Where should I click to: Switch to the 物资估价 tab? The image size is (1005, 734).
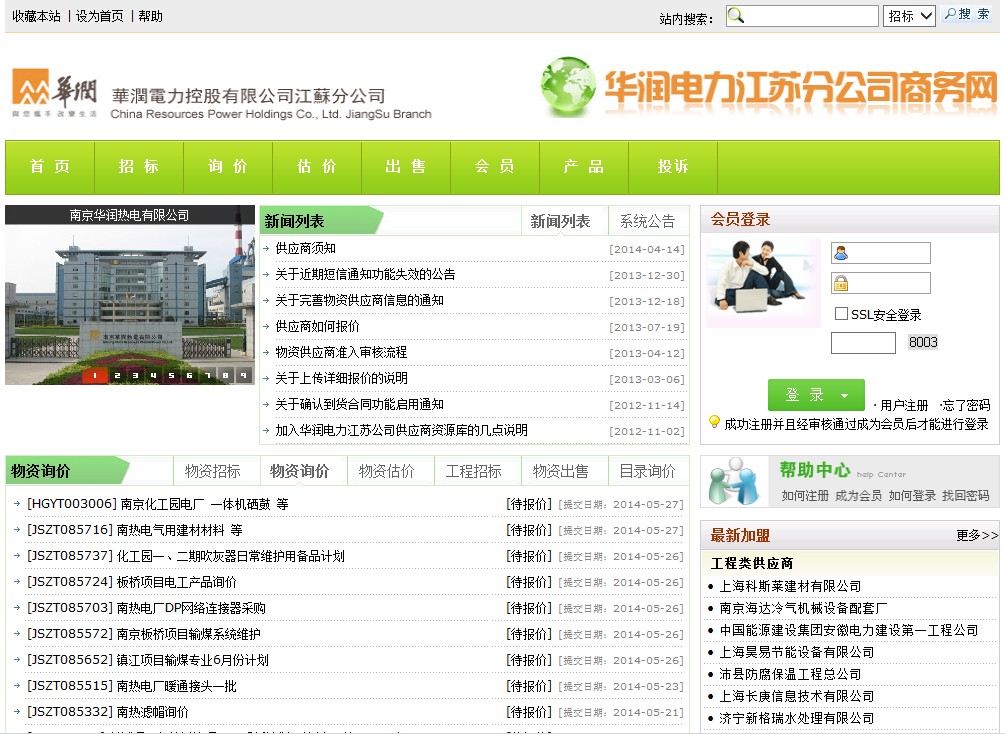point(387,471)
